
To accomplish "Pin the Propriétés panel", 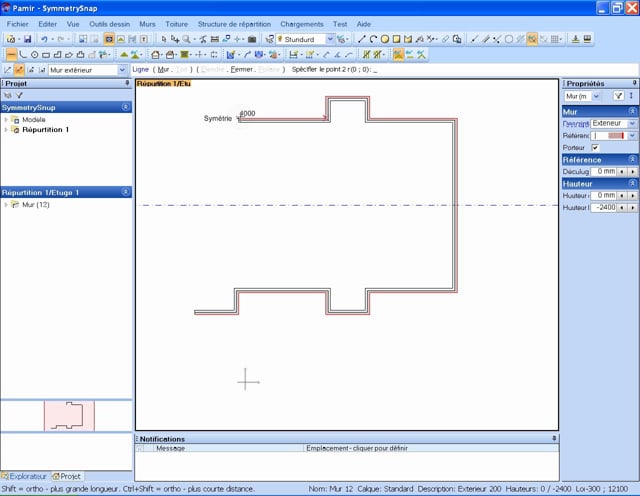I will click(635, 83).
